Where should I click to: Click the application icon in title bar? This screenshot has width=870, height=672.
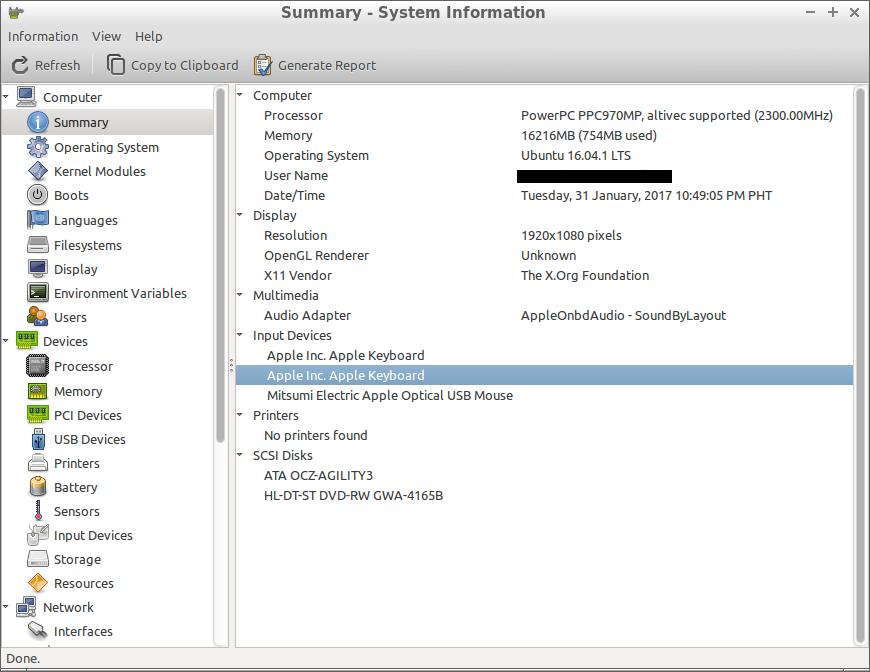[x=17, y=12]
